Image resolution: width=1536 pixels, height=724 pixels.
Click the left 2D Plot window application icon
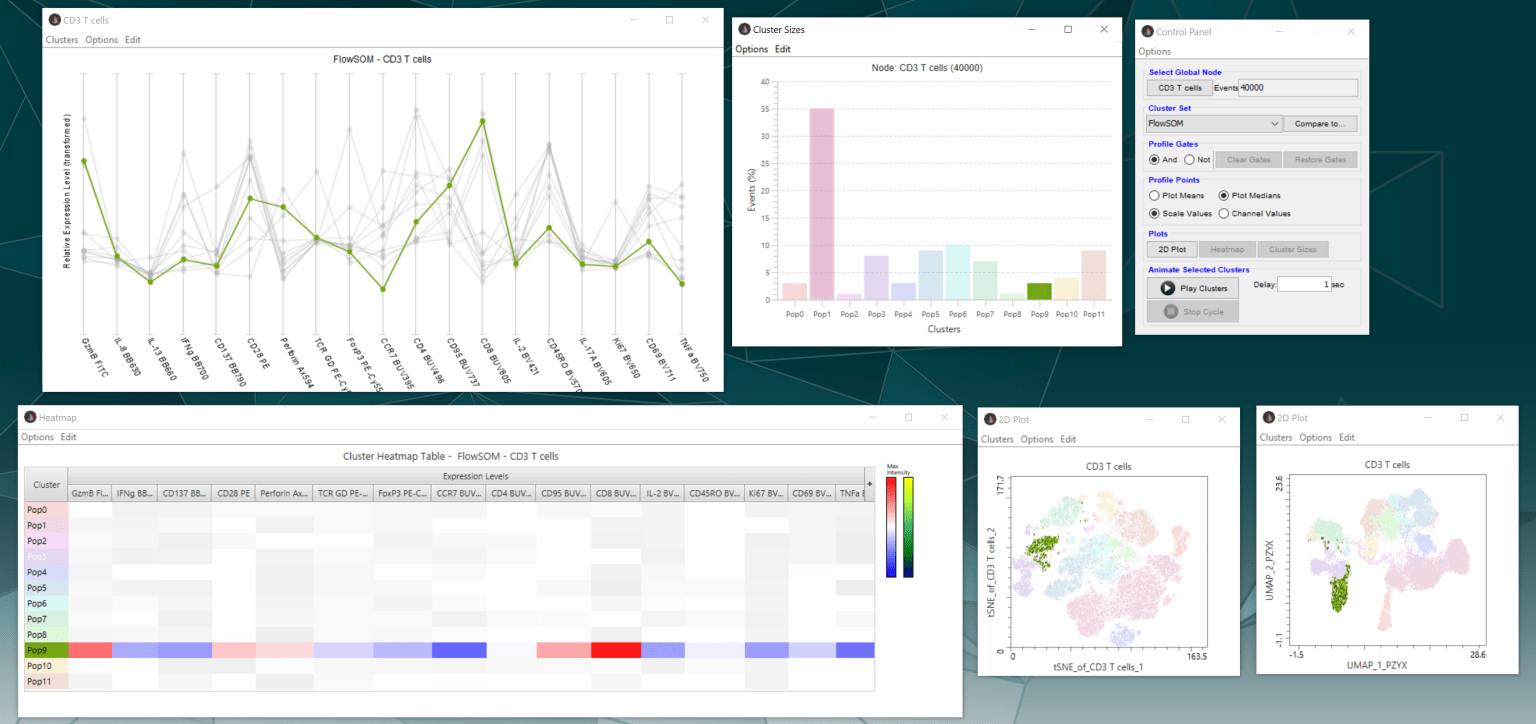990,419
